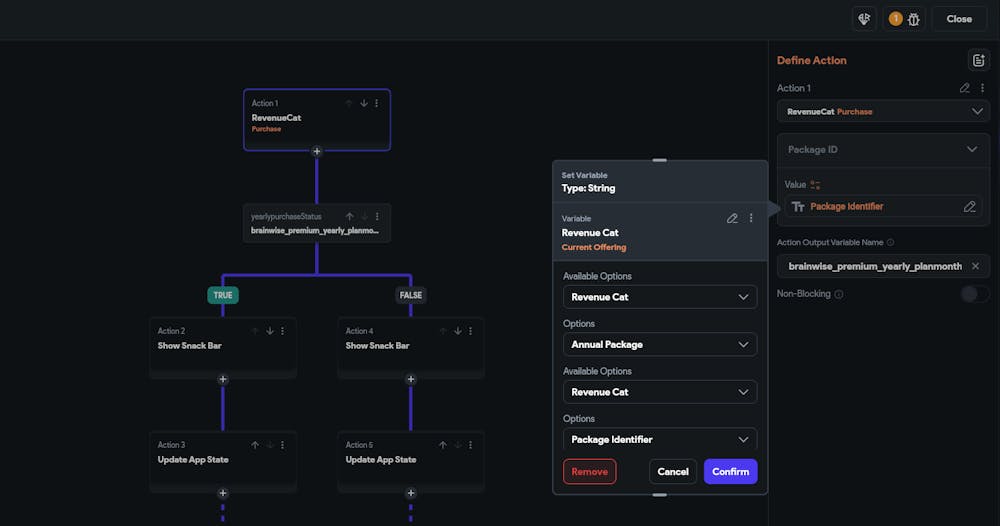Select the Action 5 Update App State node

tap(411, 462)
